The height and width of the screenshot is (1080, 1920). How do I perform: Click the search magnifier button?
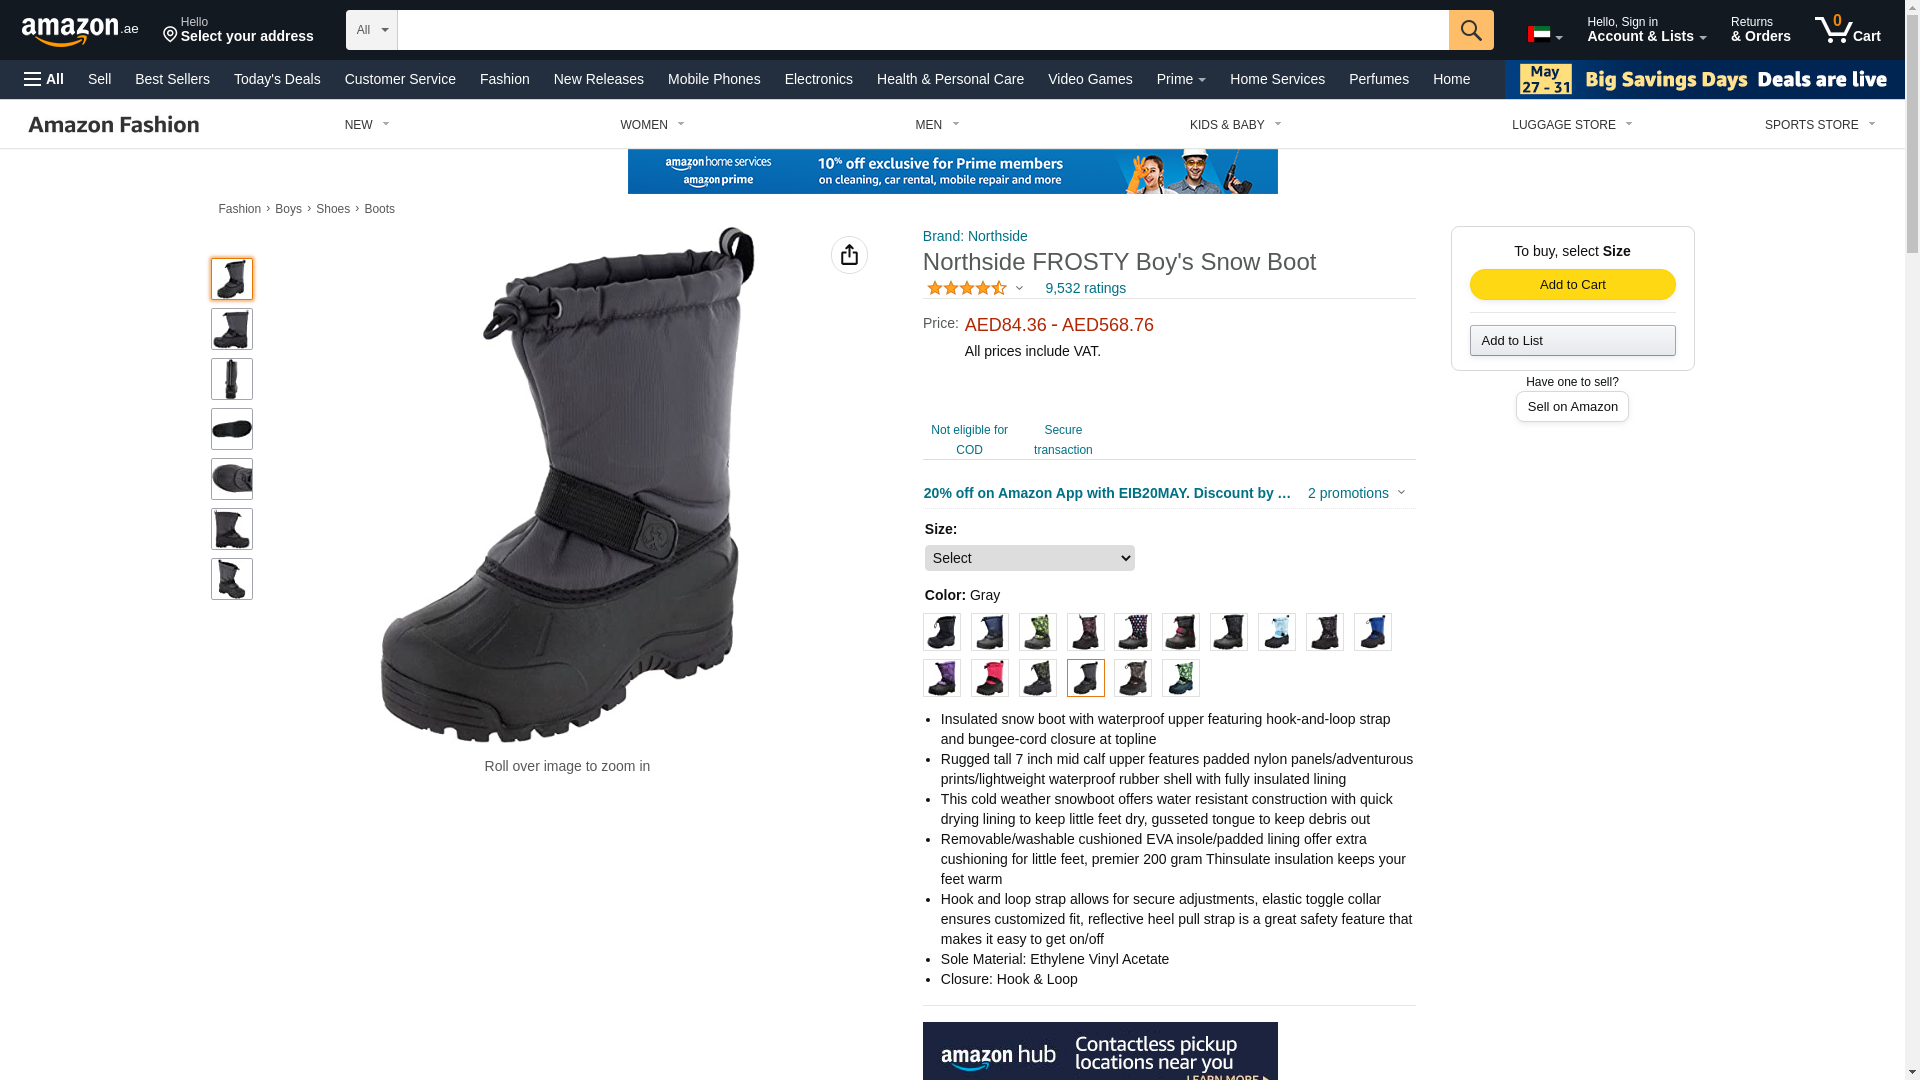[x=1470, y=30]
